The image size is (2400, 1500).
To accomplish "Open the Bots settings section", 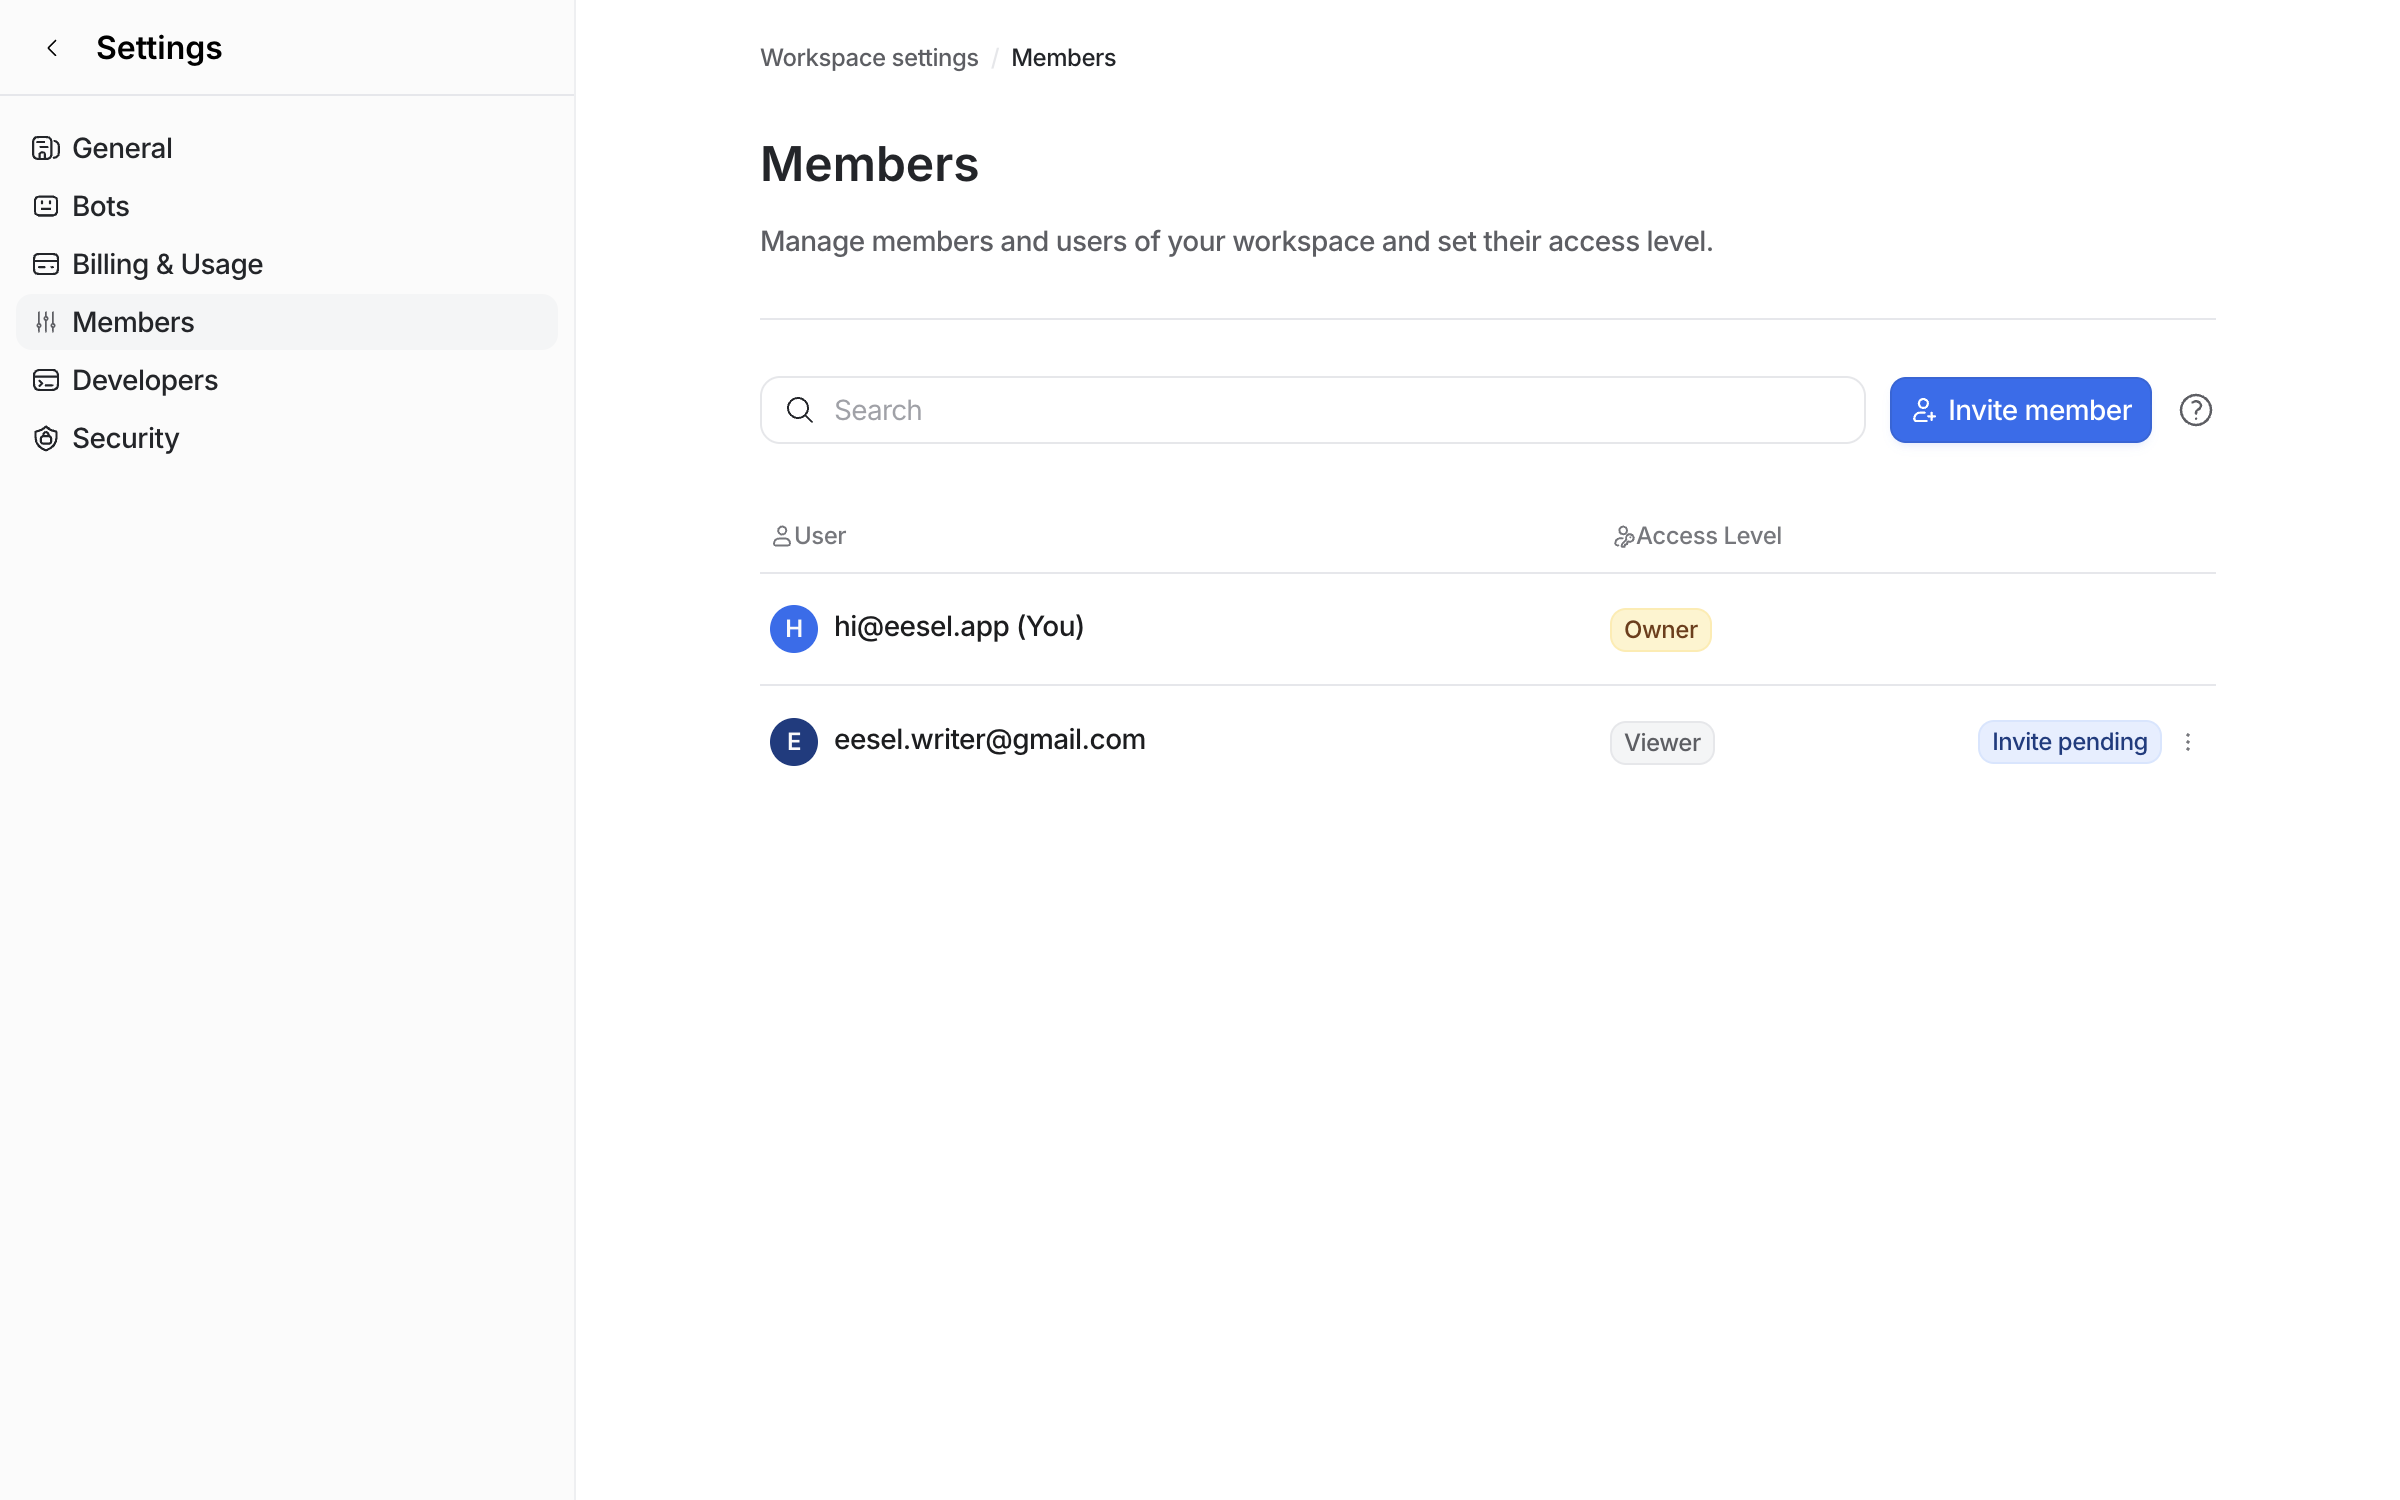I will click(x=287, y=206).
